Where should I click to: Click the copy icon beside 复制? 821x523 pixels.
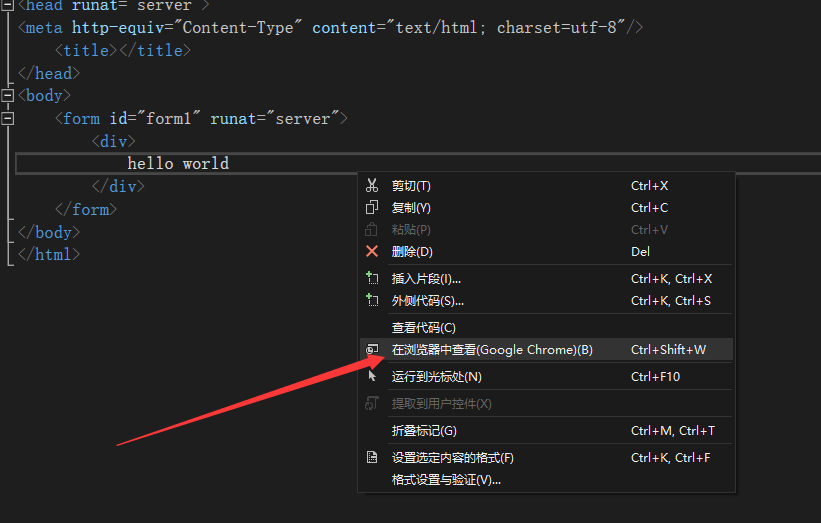coord(372,208)
